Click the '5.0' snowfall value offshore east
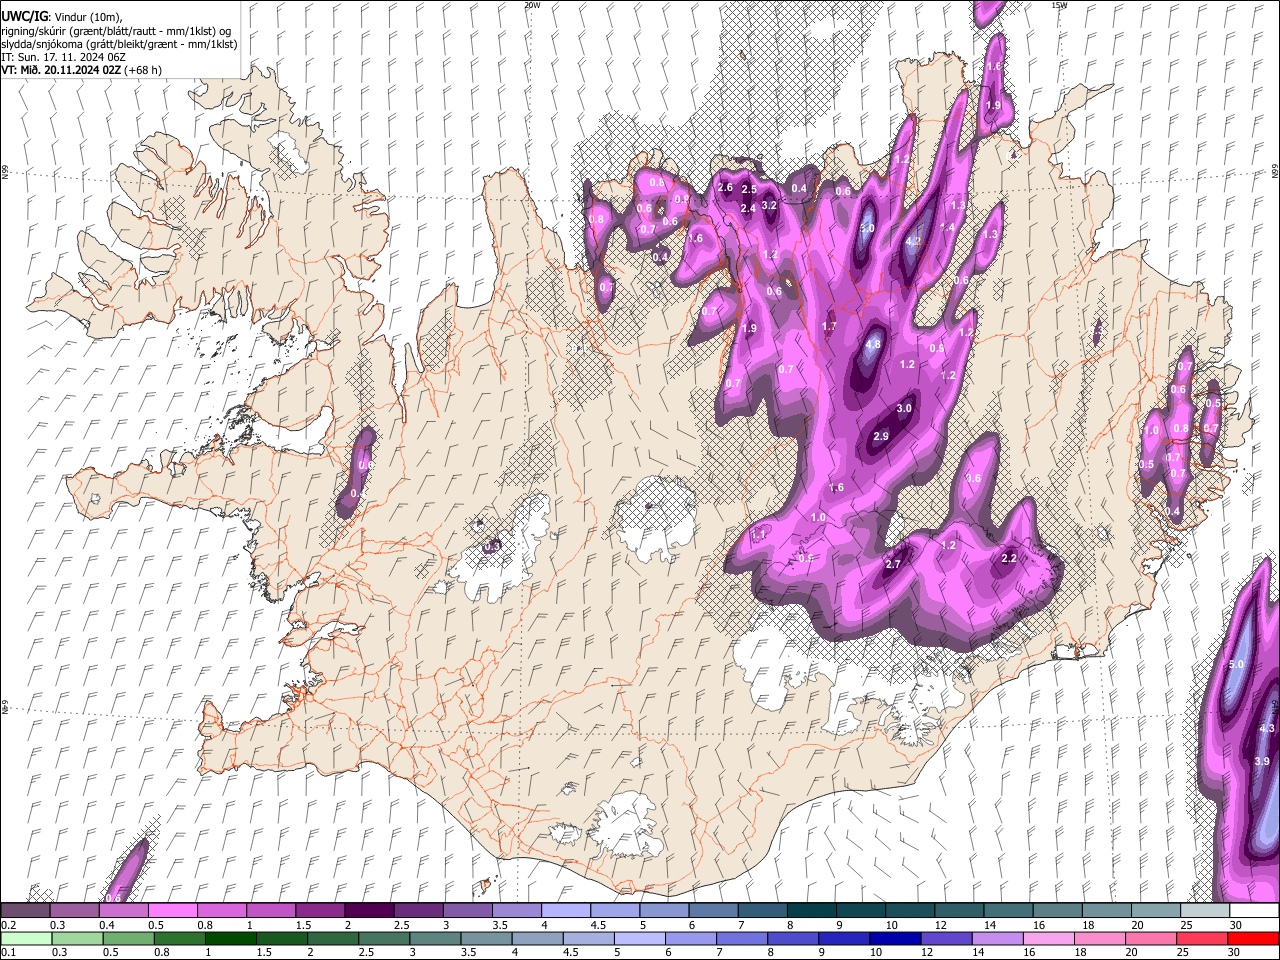This screenshot has width=1280, height=960. 1235,664
